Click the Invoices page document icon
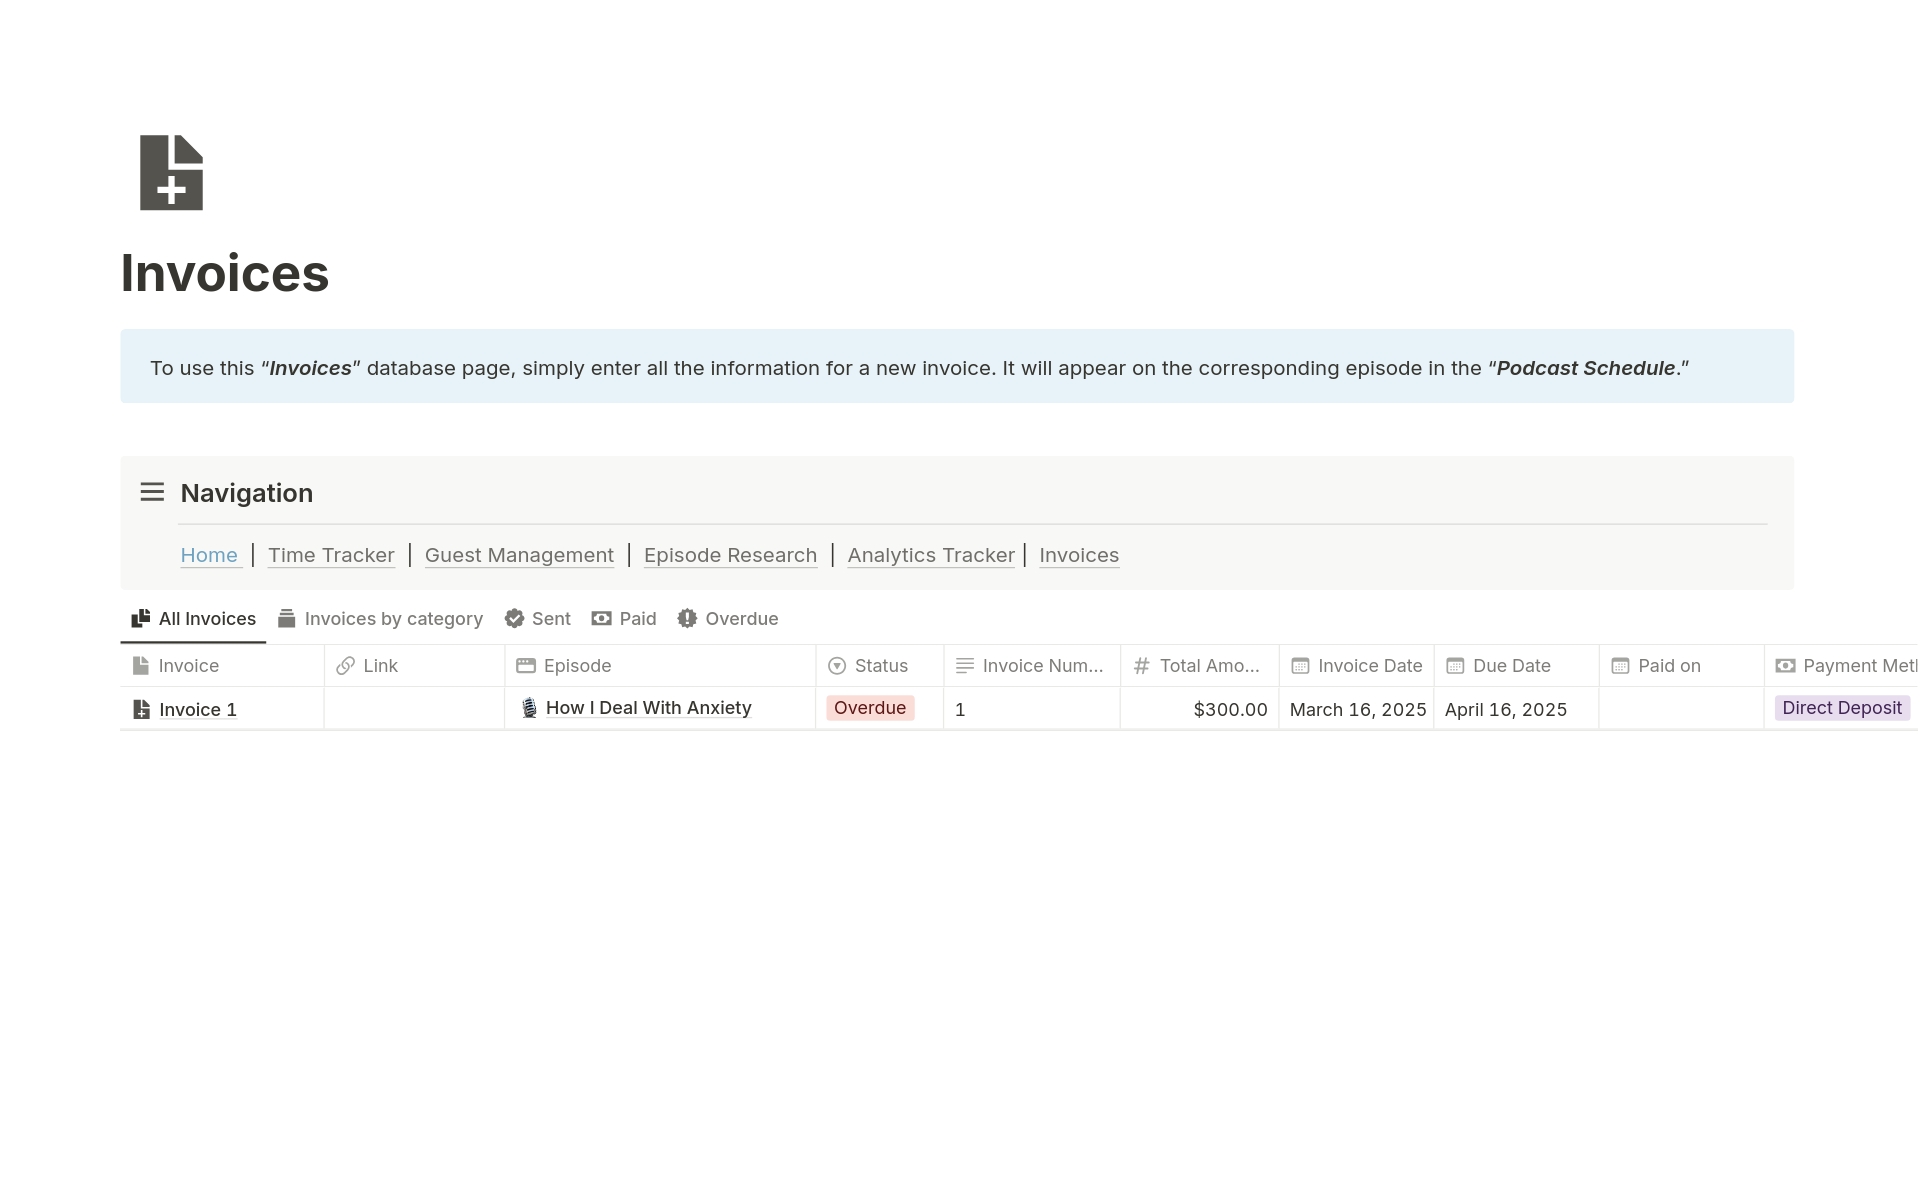 point(171,172)
